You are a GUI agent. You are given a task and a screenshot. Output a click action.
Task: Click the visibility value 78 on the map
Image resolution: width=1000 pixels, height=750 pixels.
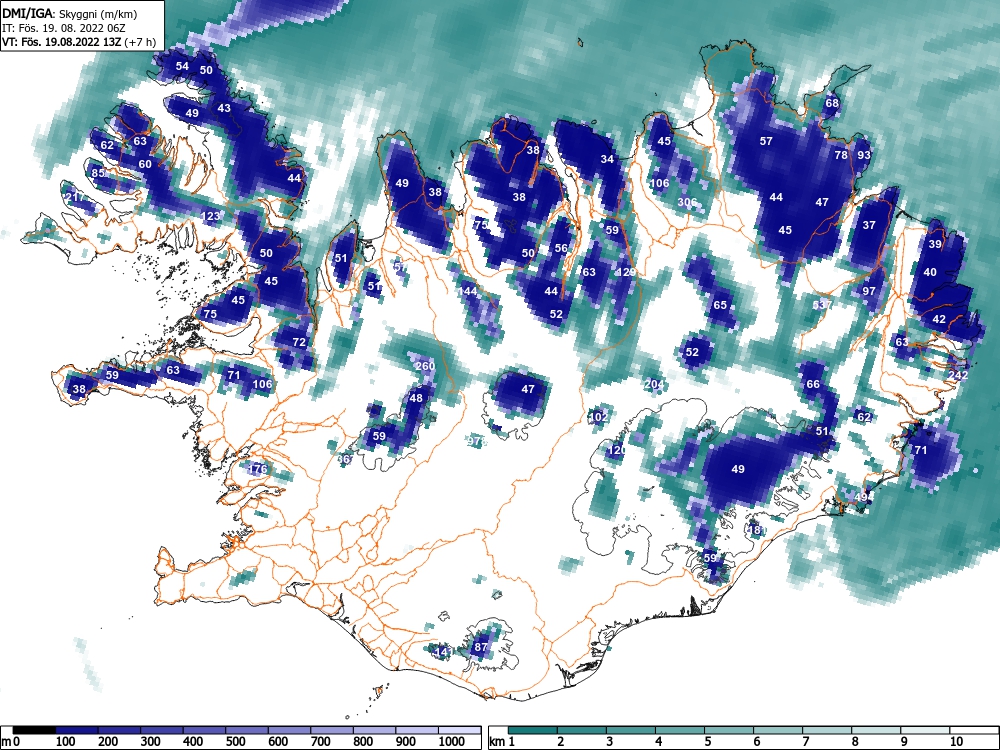[841, 155]
